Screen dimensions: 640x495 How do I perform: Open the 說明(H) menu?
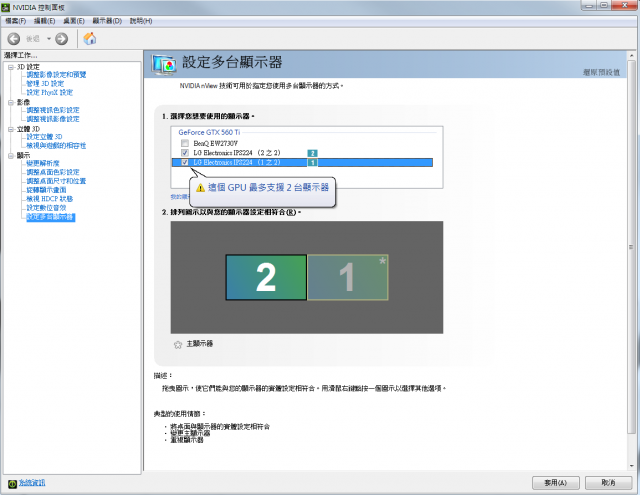[141, 21]
